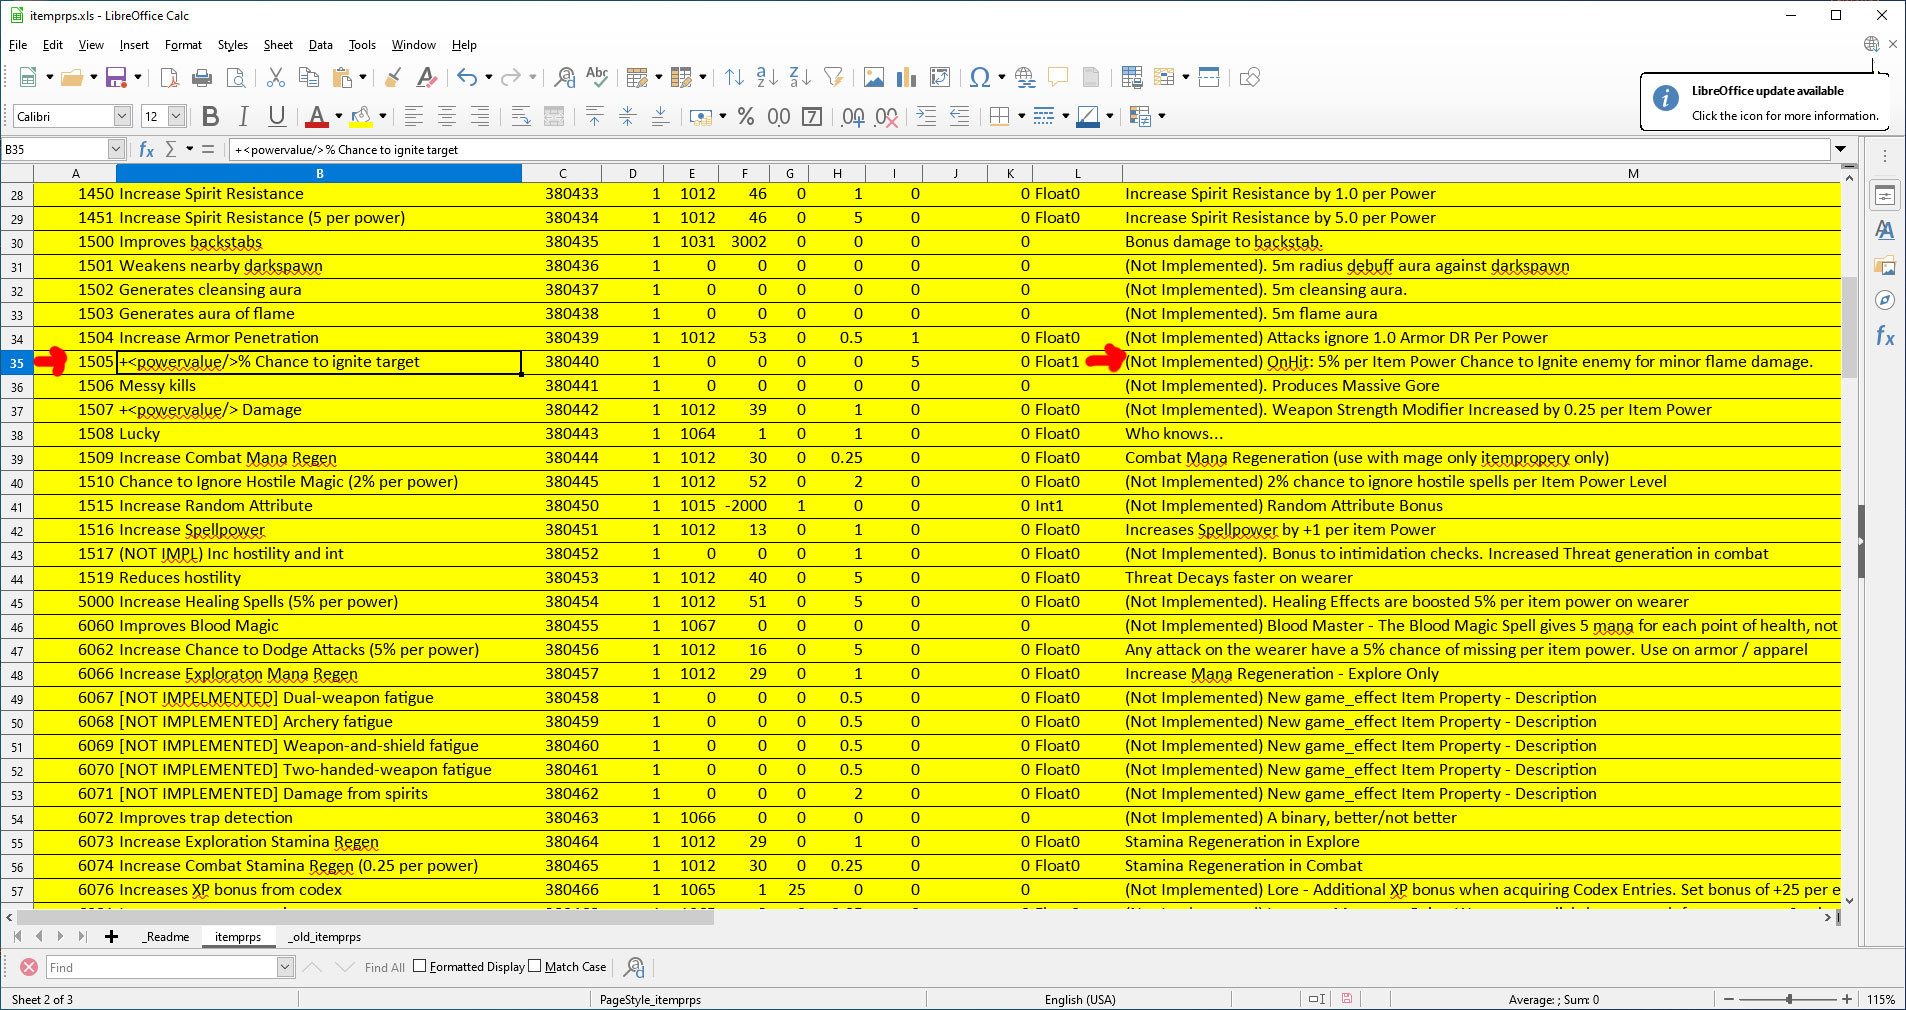Toggle Align Right alignment

click(x=480, y=116)
